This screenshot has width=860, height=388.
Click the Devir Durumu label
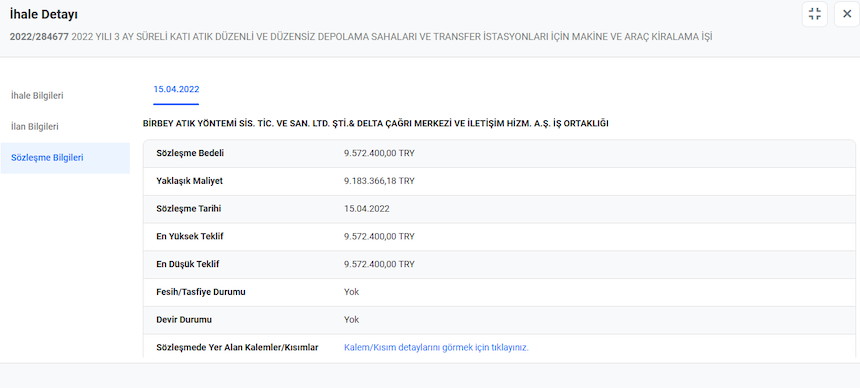tap(184, 319)
